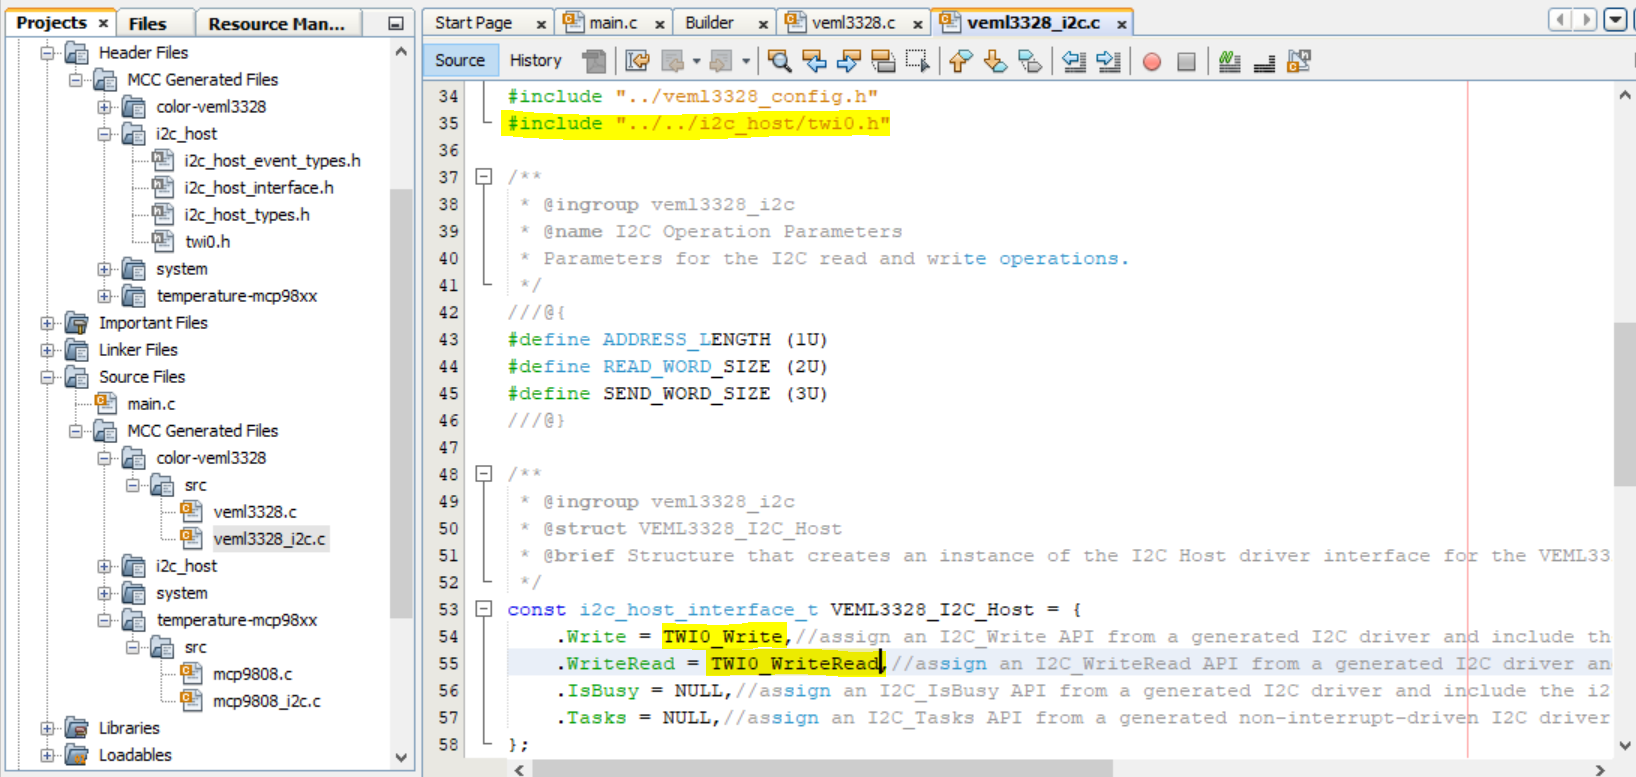
Task: Expand the temperature-mcp98xx header folder
Action: click(104, 295)
